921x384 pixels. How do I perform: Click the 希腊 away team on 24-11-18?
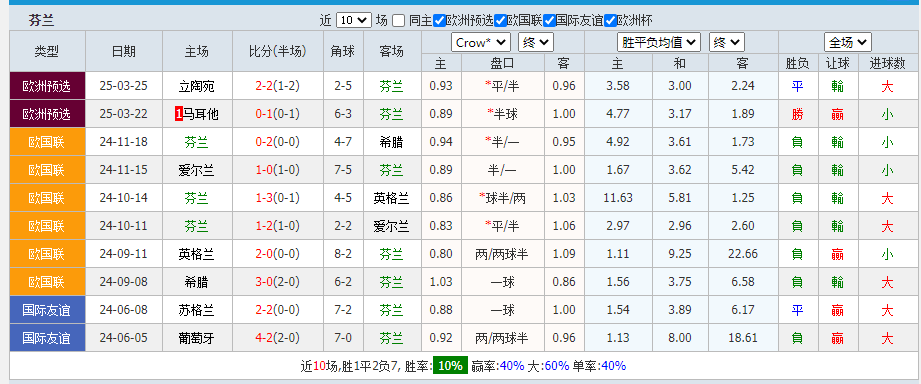(x=391, y=142)
